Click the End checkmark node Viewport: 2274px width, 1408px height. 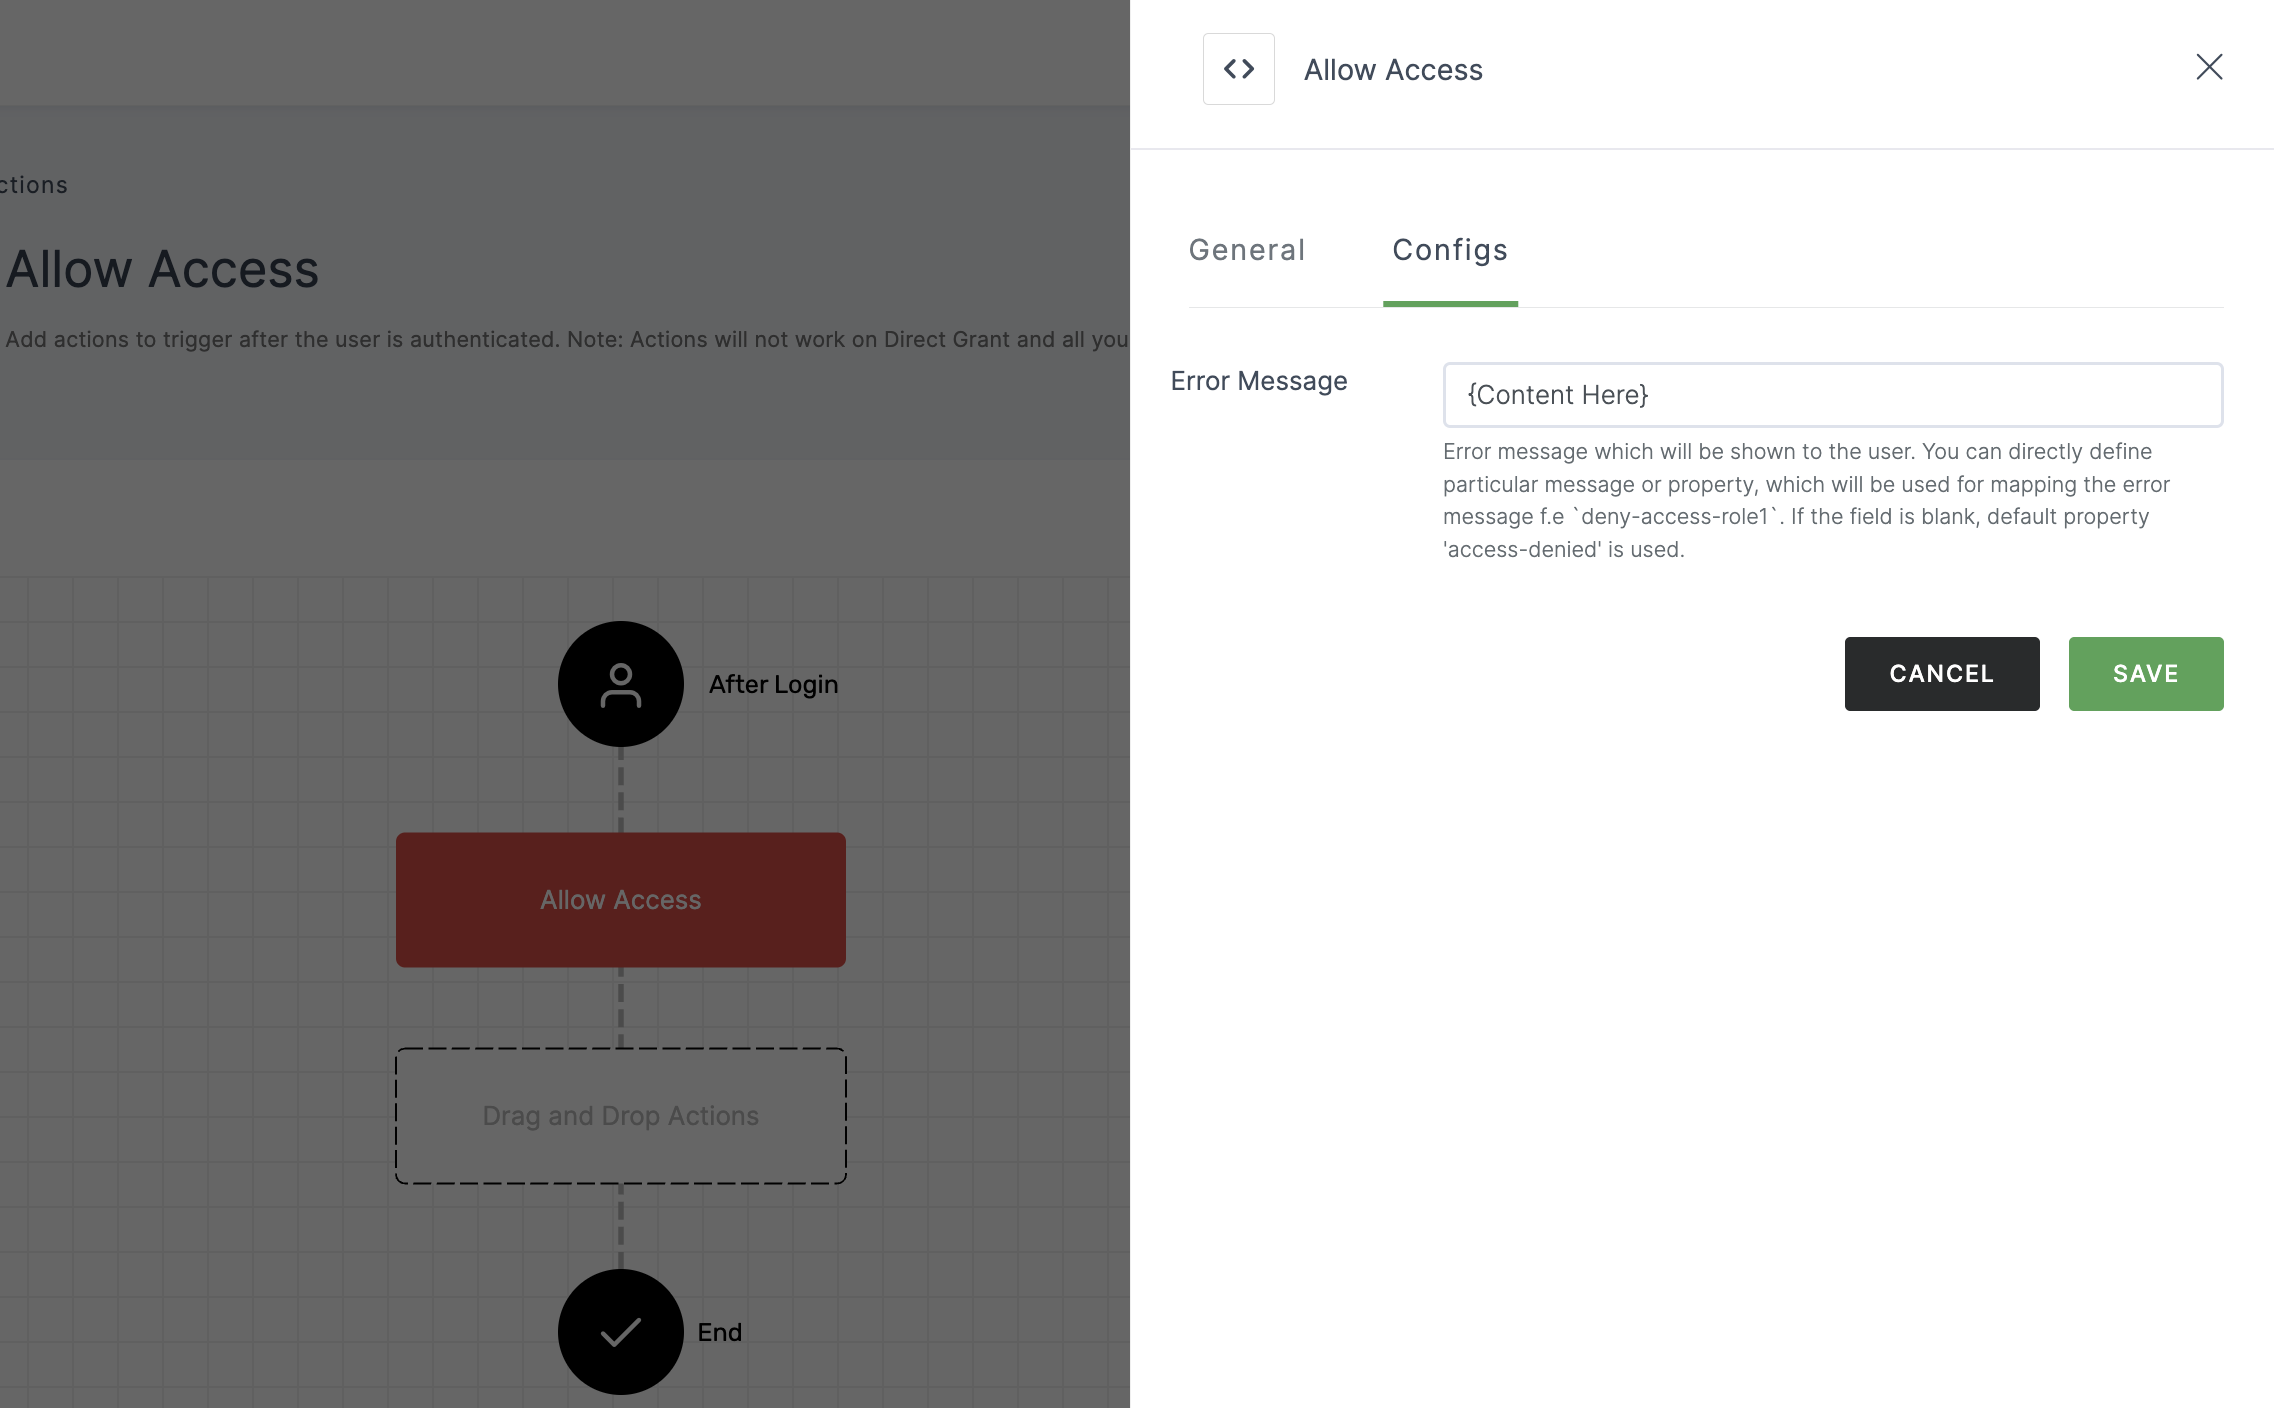click(x=621, y=1332)
